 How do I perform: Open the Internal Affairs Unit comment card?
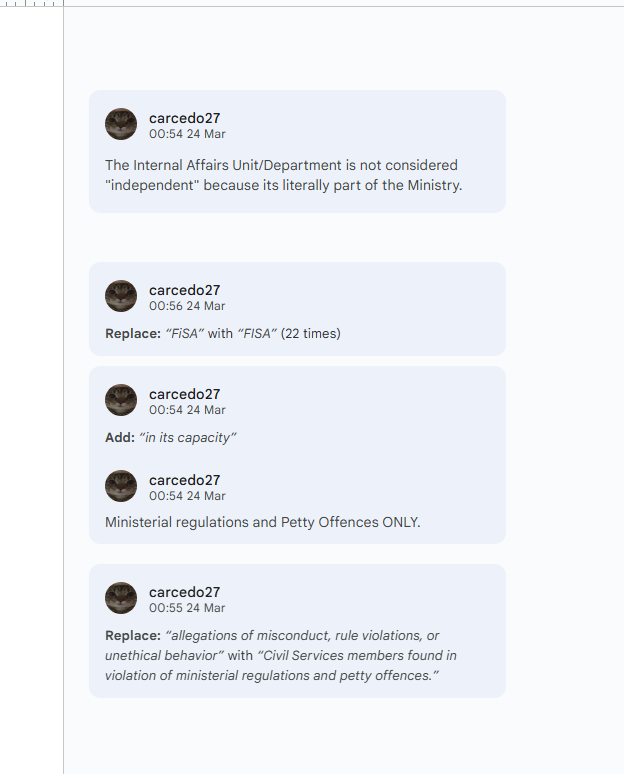[297, 152]
